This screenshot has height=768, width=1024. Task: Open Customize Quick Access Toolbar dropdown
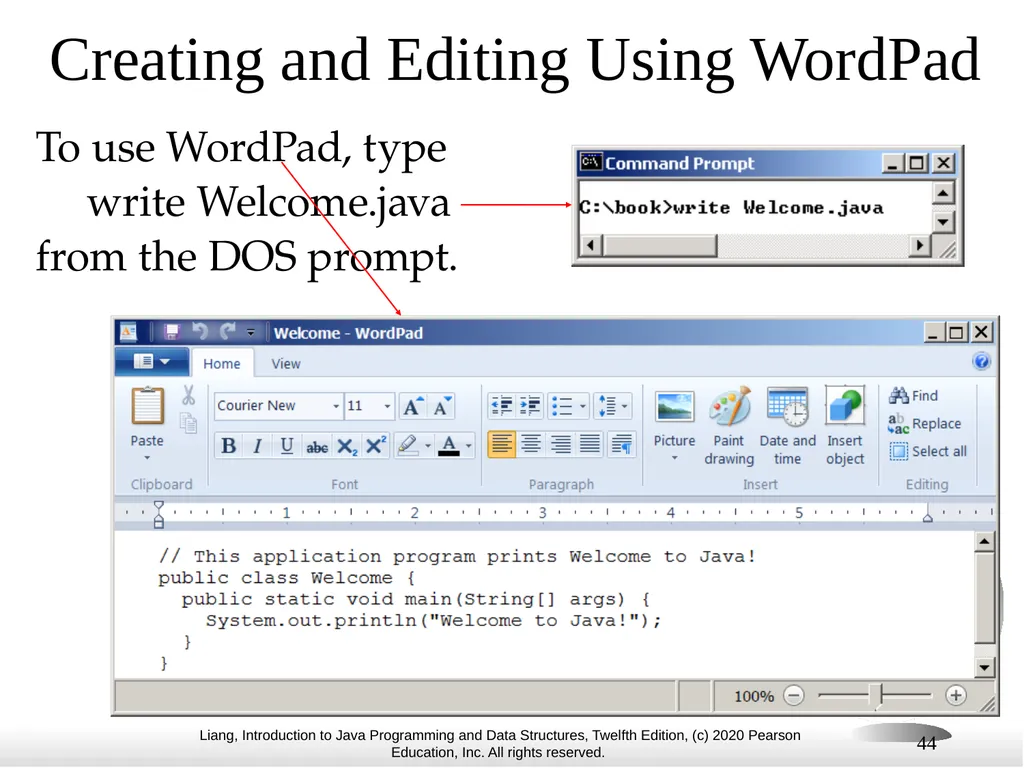[251, 332]
